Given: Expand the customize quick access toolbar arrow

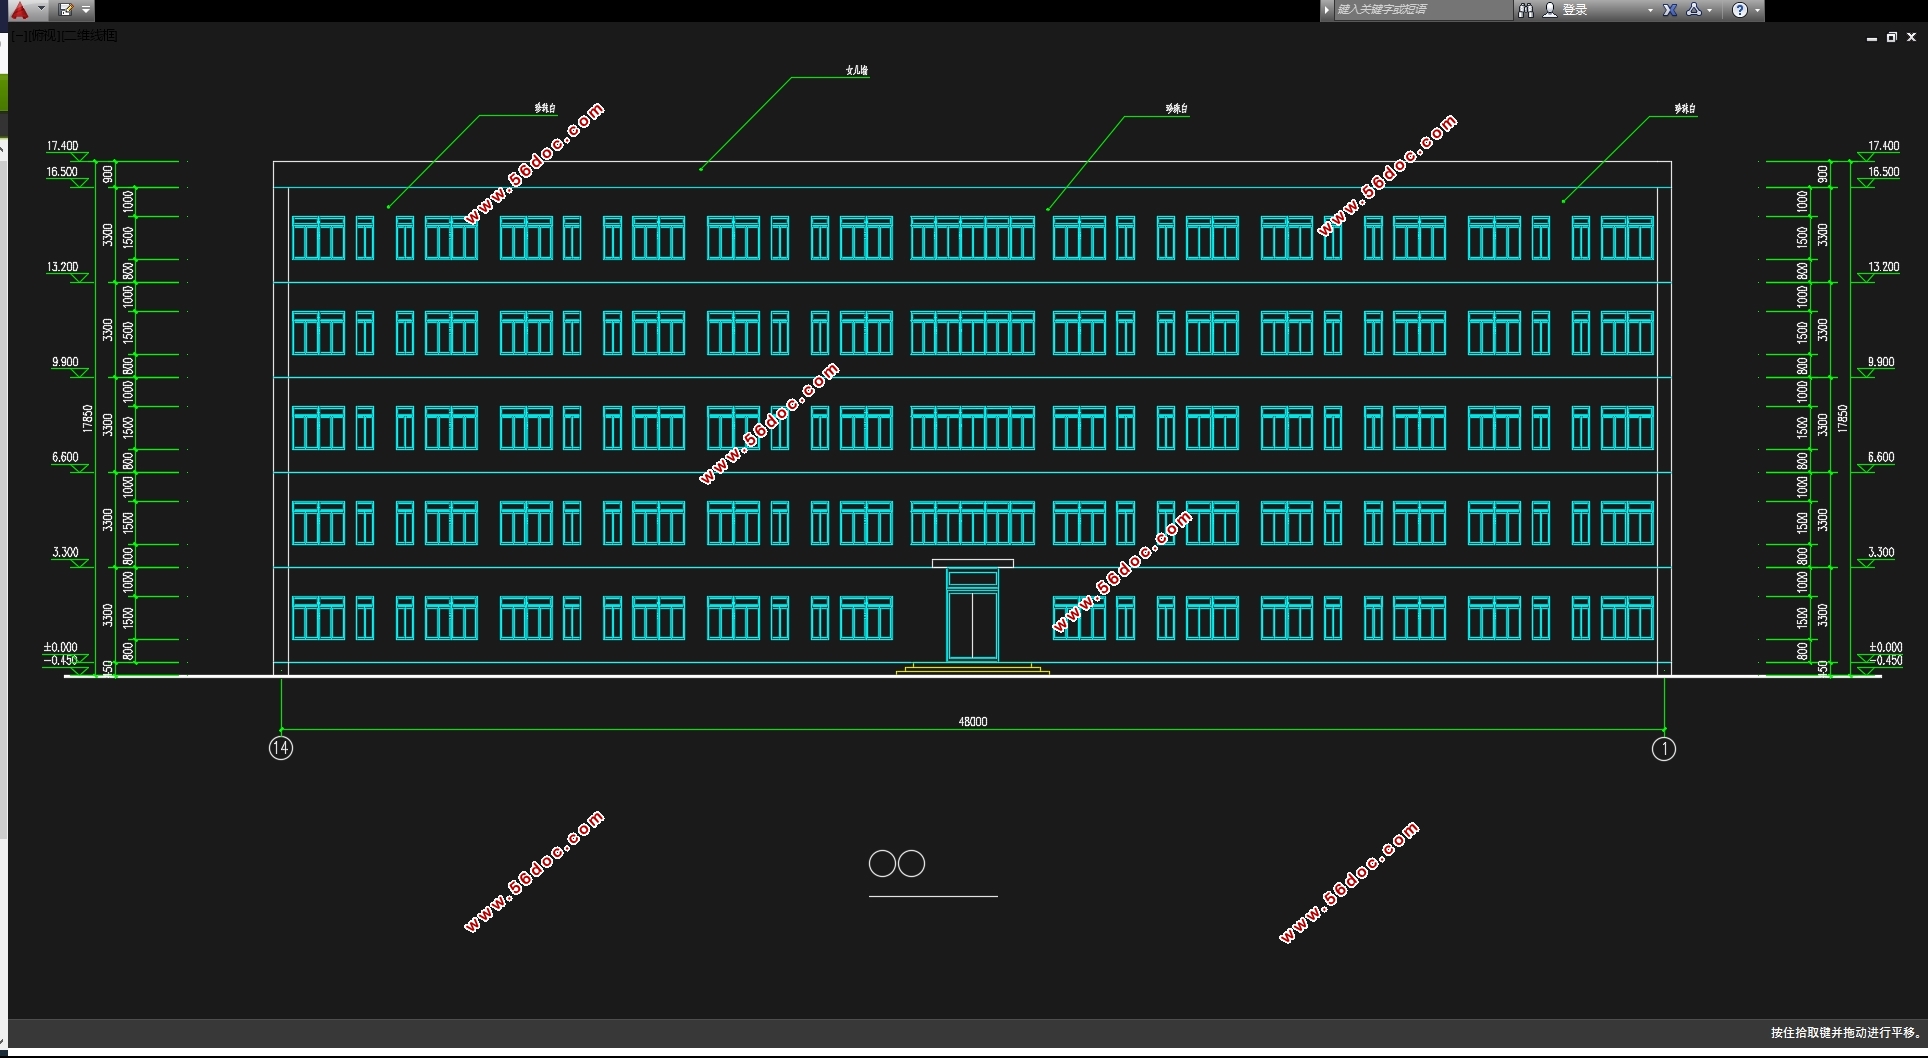Looking at the screenshot, I should coord(86,10).
